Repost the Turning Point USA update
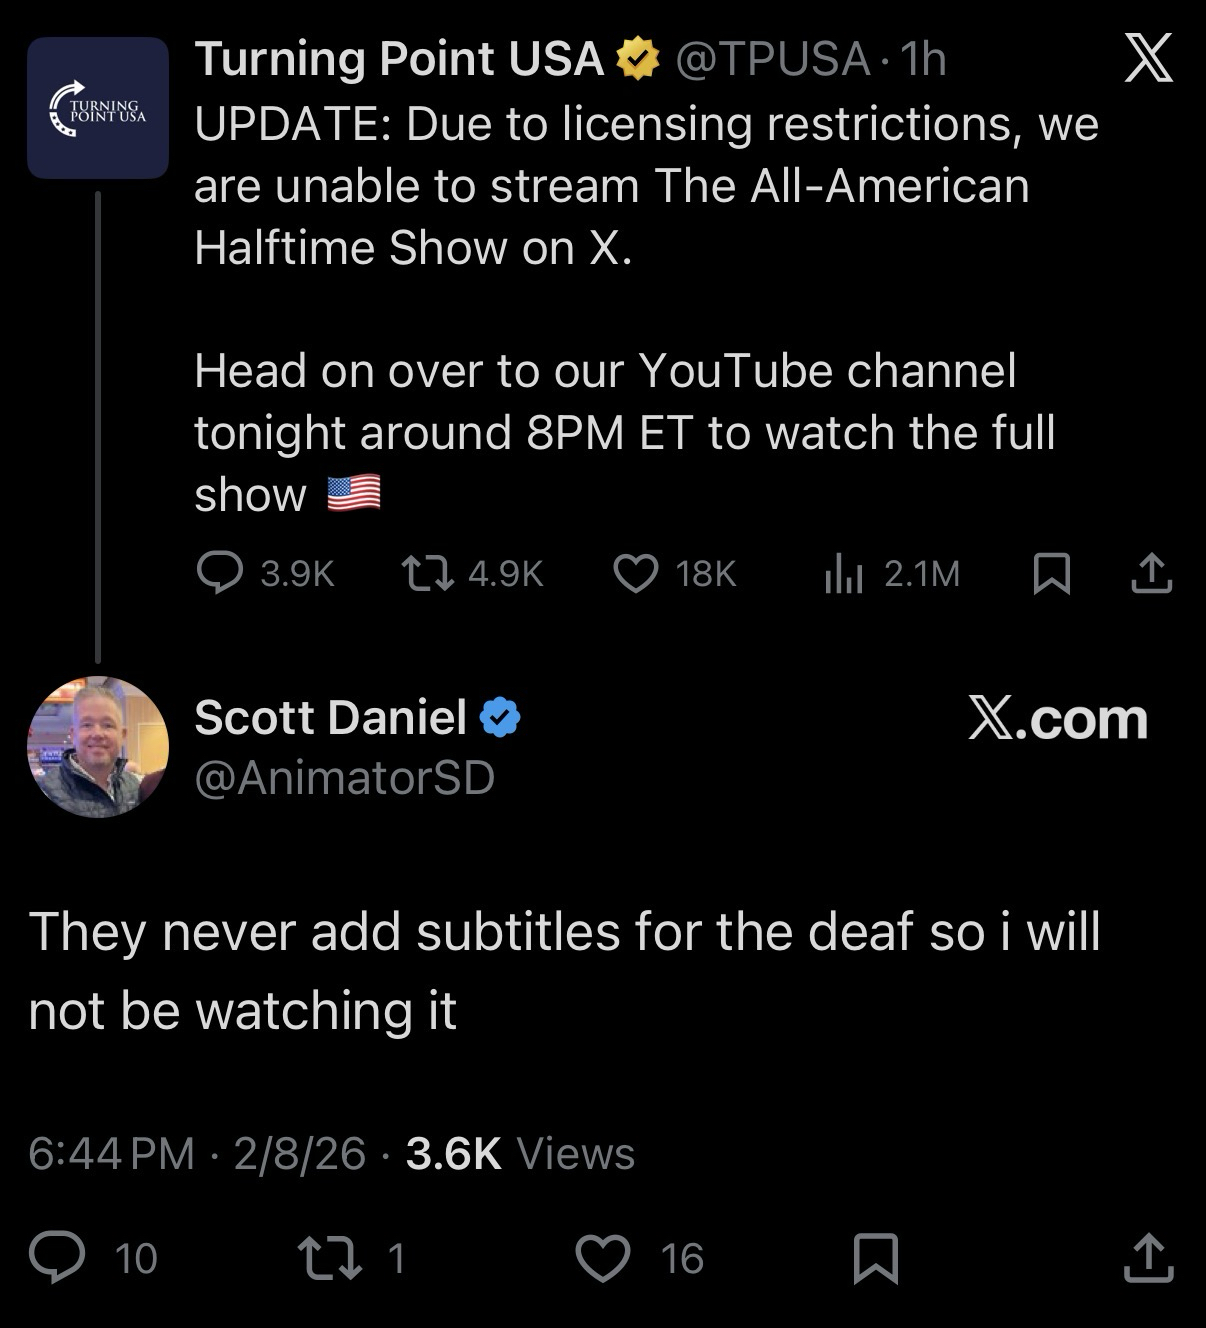 [427, 573]
